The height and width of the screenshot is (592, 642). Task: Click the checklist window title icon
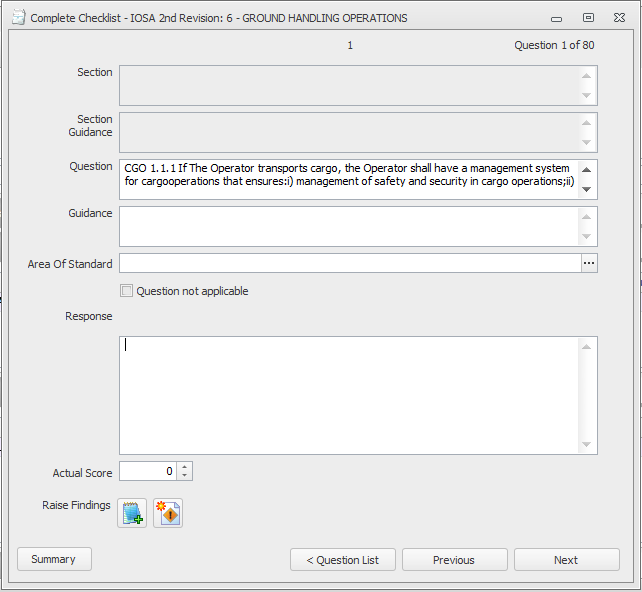pos(18,18)
